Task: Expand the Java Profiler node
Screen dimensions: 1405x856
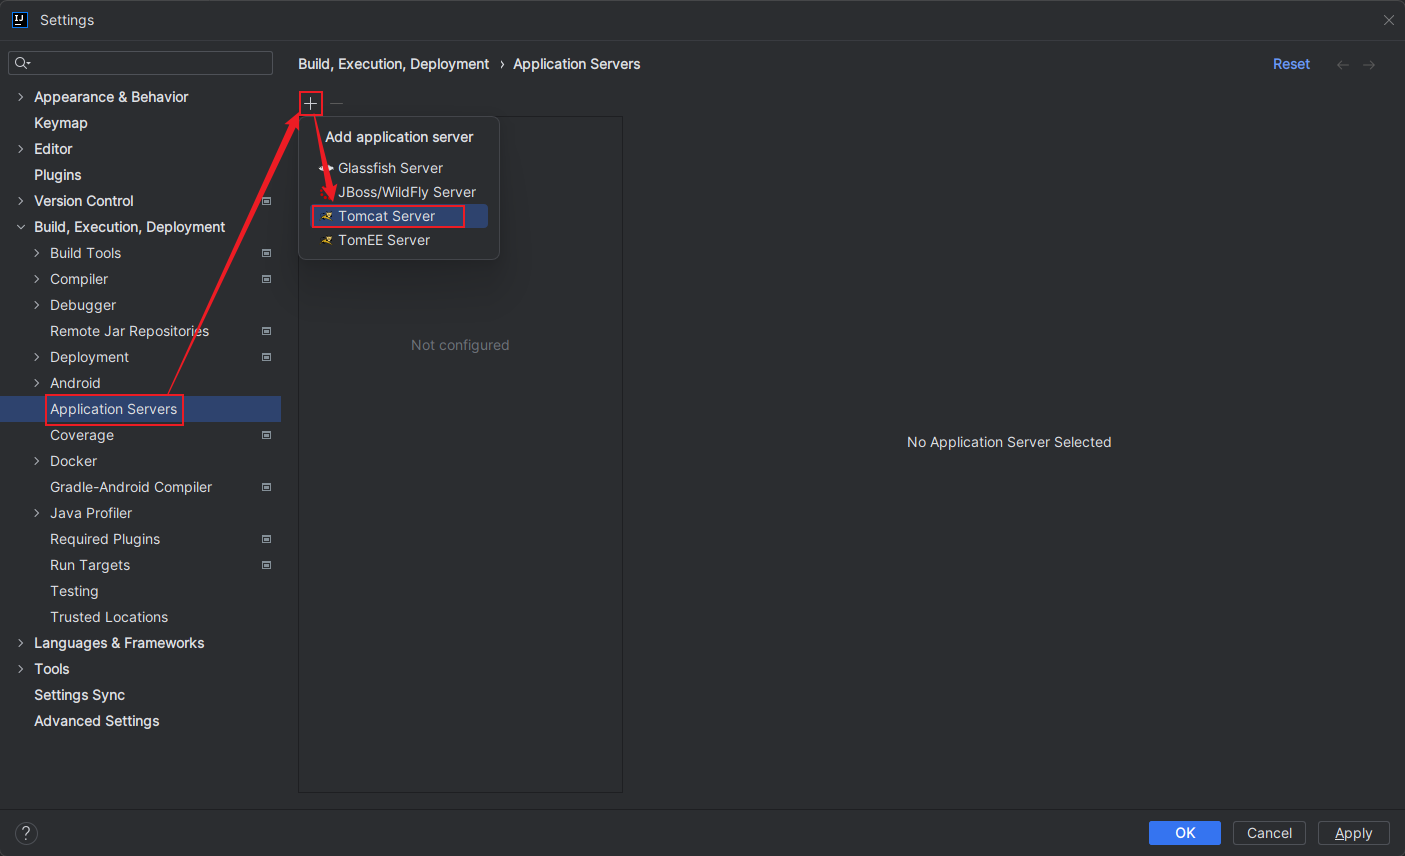Action: pos(36,513)
